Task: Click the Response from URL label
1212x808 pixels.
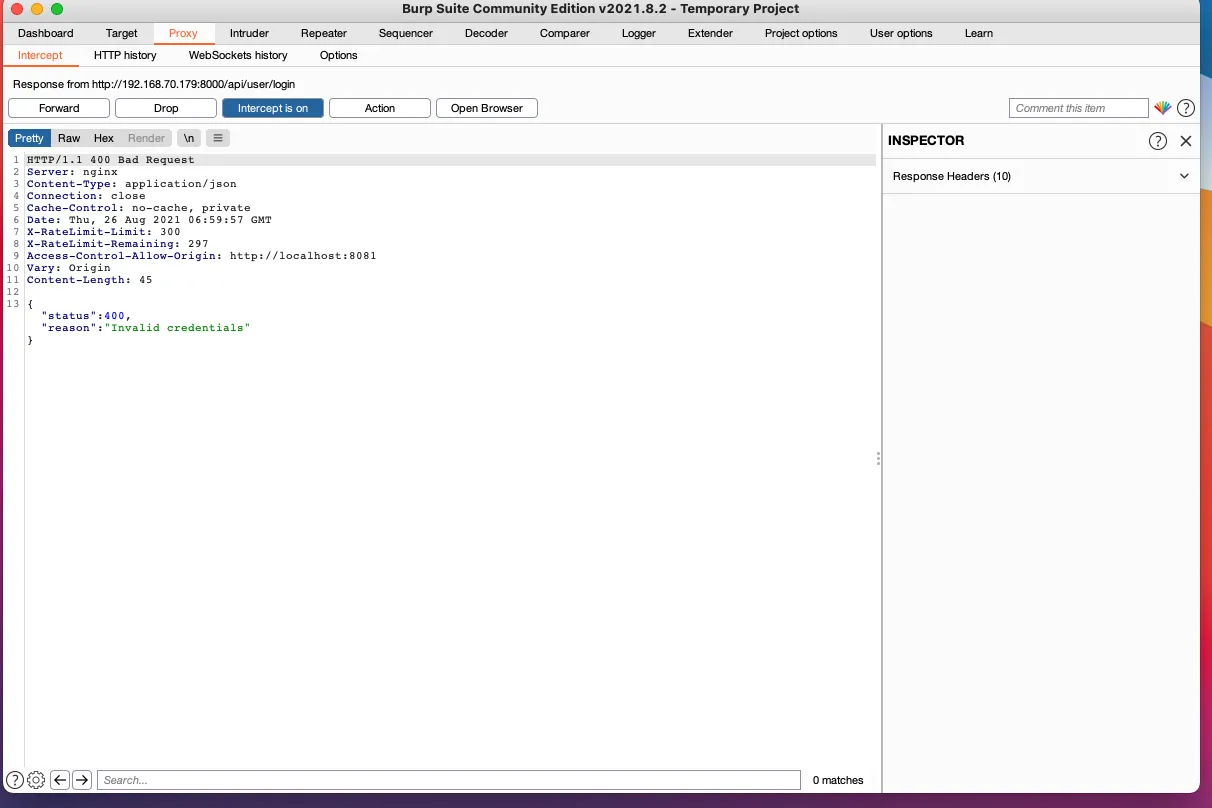Action: click(154, 85)
